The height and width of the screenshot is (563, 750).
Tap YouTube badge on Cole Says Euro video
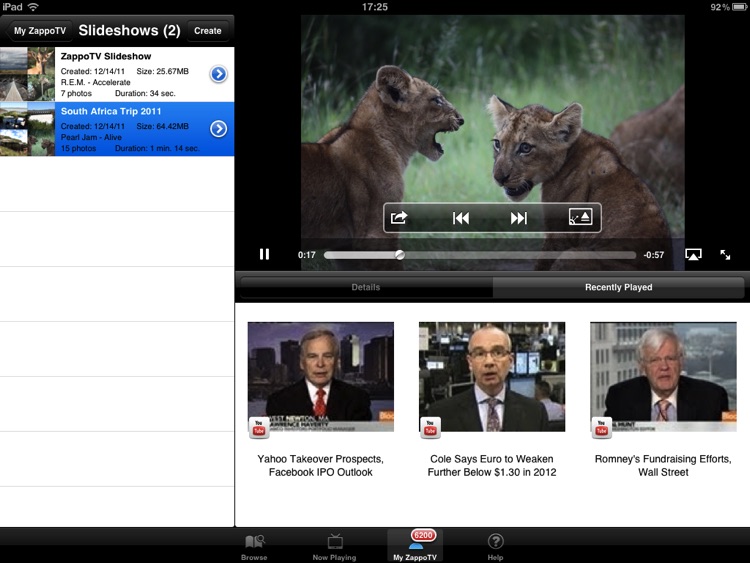(430, 427)
